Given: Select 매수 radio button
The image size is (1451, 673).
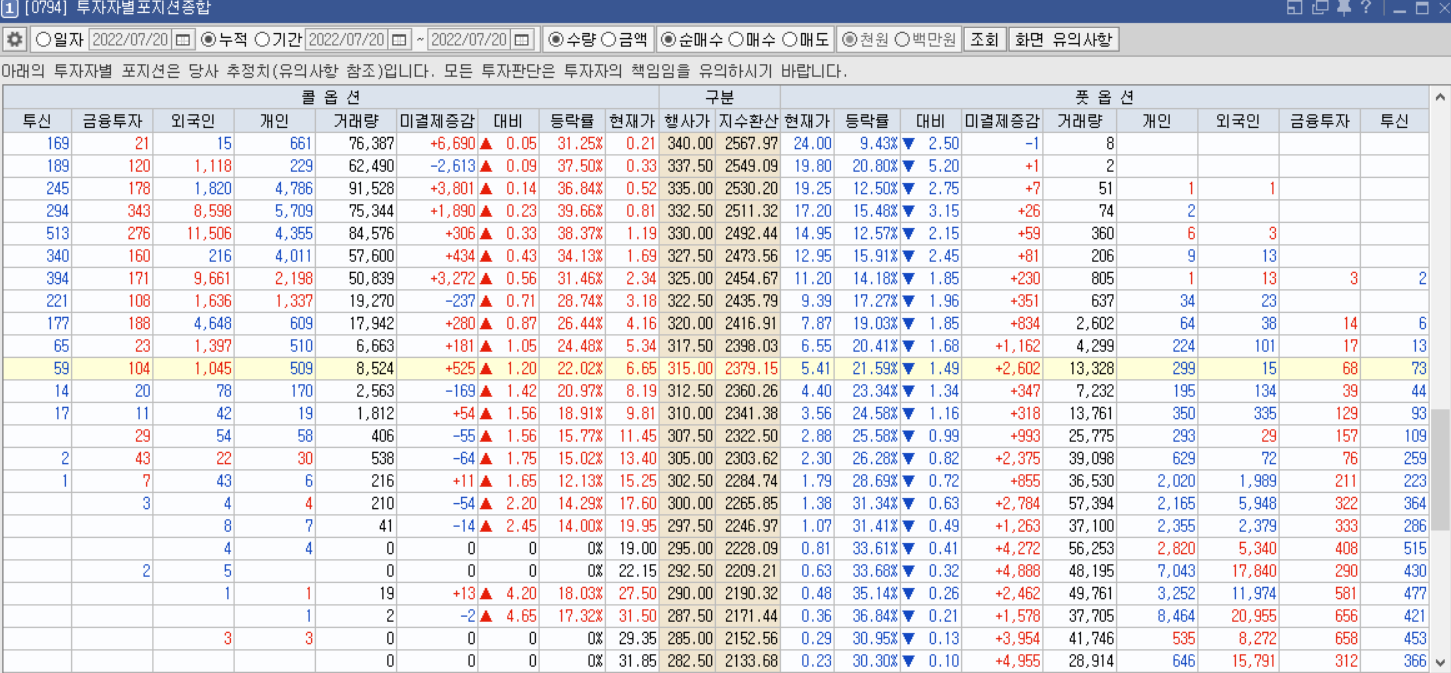Looking at the screenshot, I should [752, 40].
